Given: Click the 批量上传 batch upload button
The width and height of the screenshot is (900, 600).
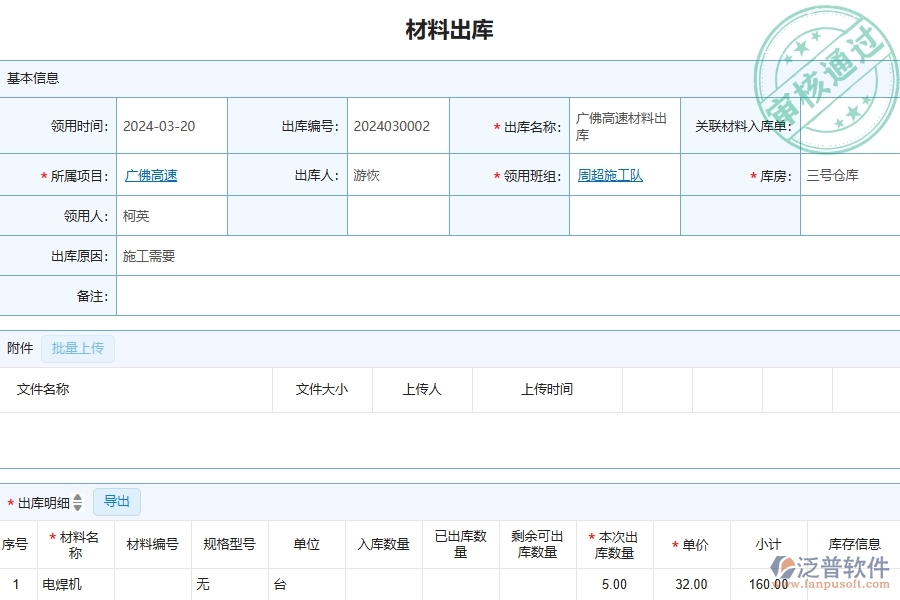Looking at the screenshot, I should [x=78, y=348].
